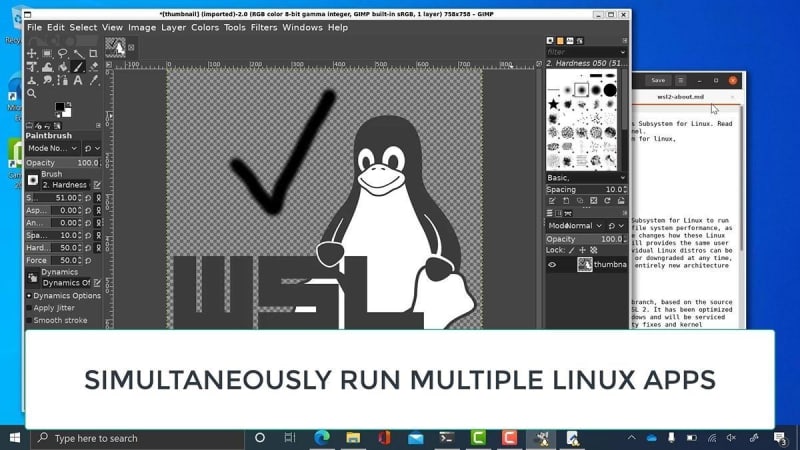This screenshot has width=800, height=450.
Task: Edit the brush next to '2. Hardness' field
Action: point(97,185)
